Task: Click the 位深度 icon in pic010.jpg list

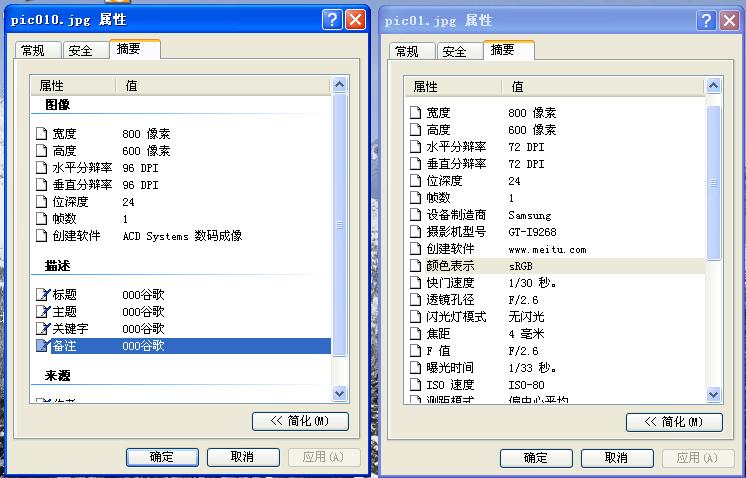Action: click(x=42, y=202)
